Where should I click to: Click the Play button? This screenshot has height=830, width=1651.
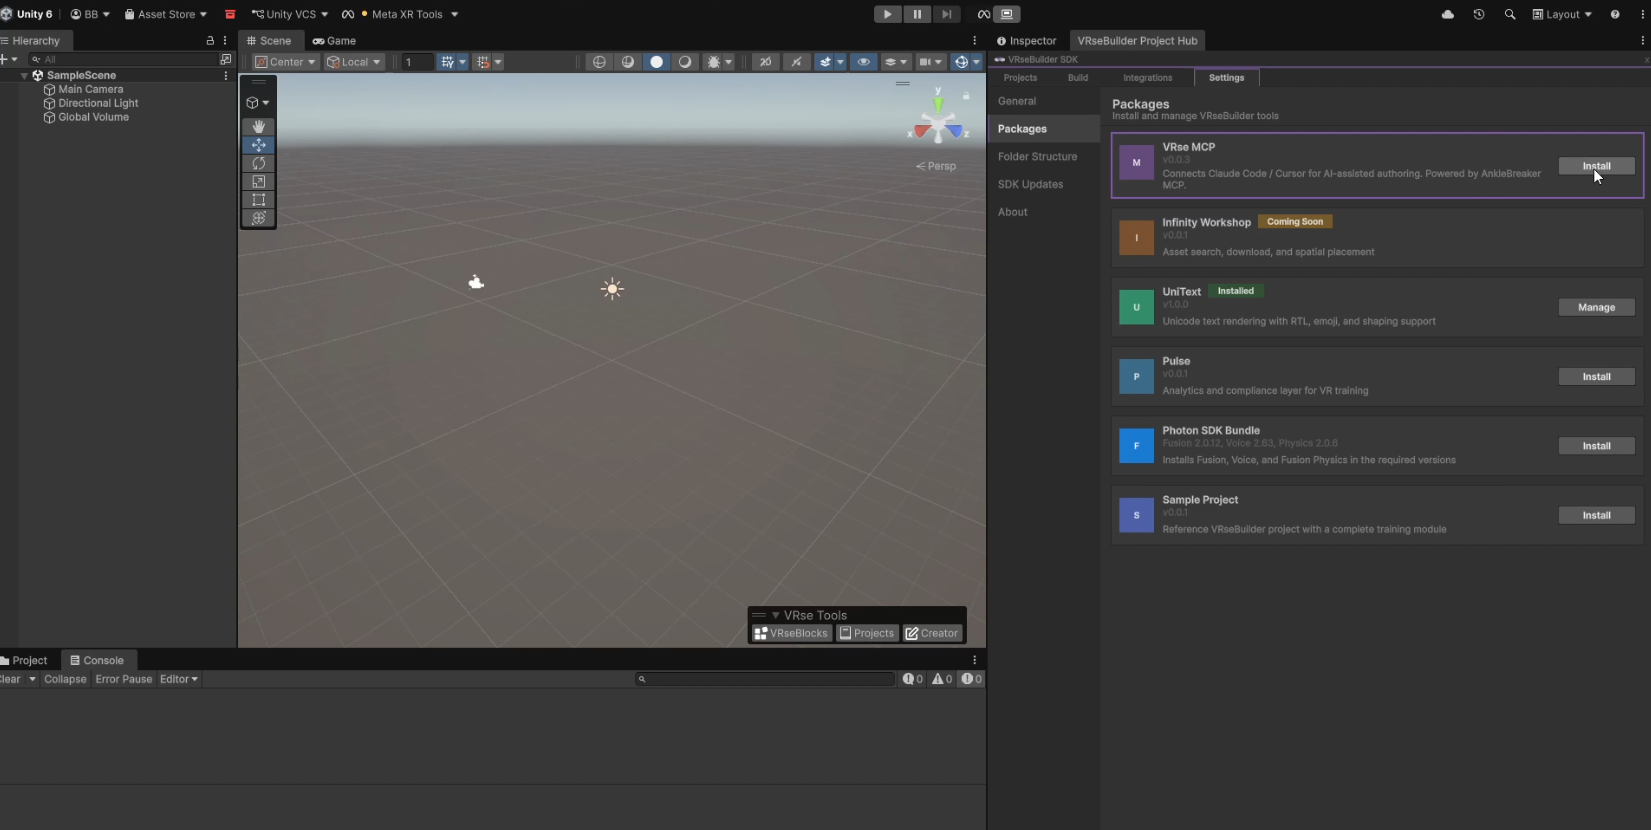coord(887,14)
